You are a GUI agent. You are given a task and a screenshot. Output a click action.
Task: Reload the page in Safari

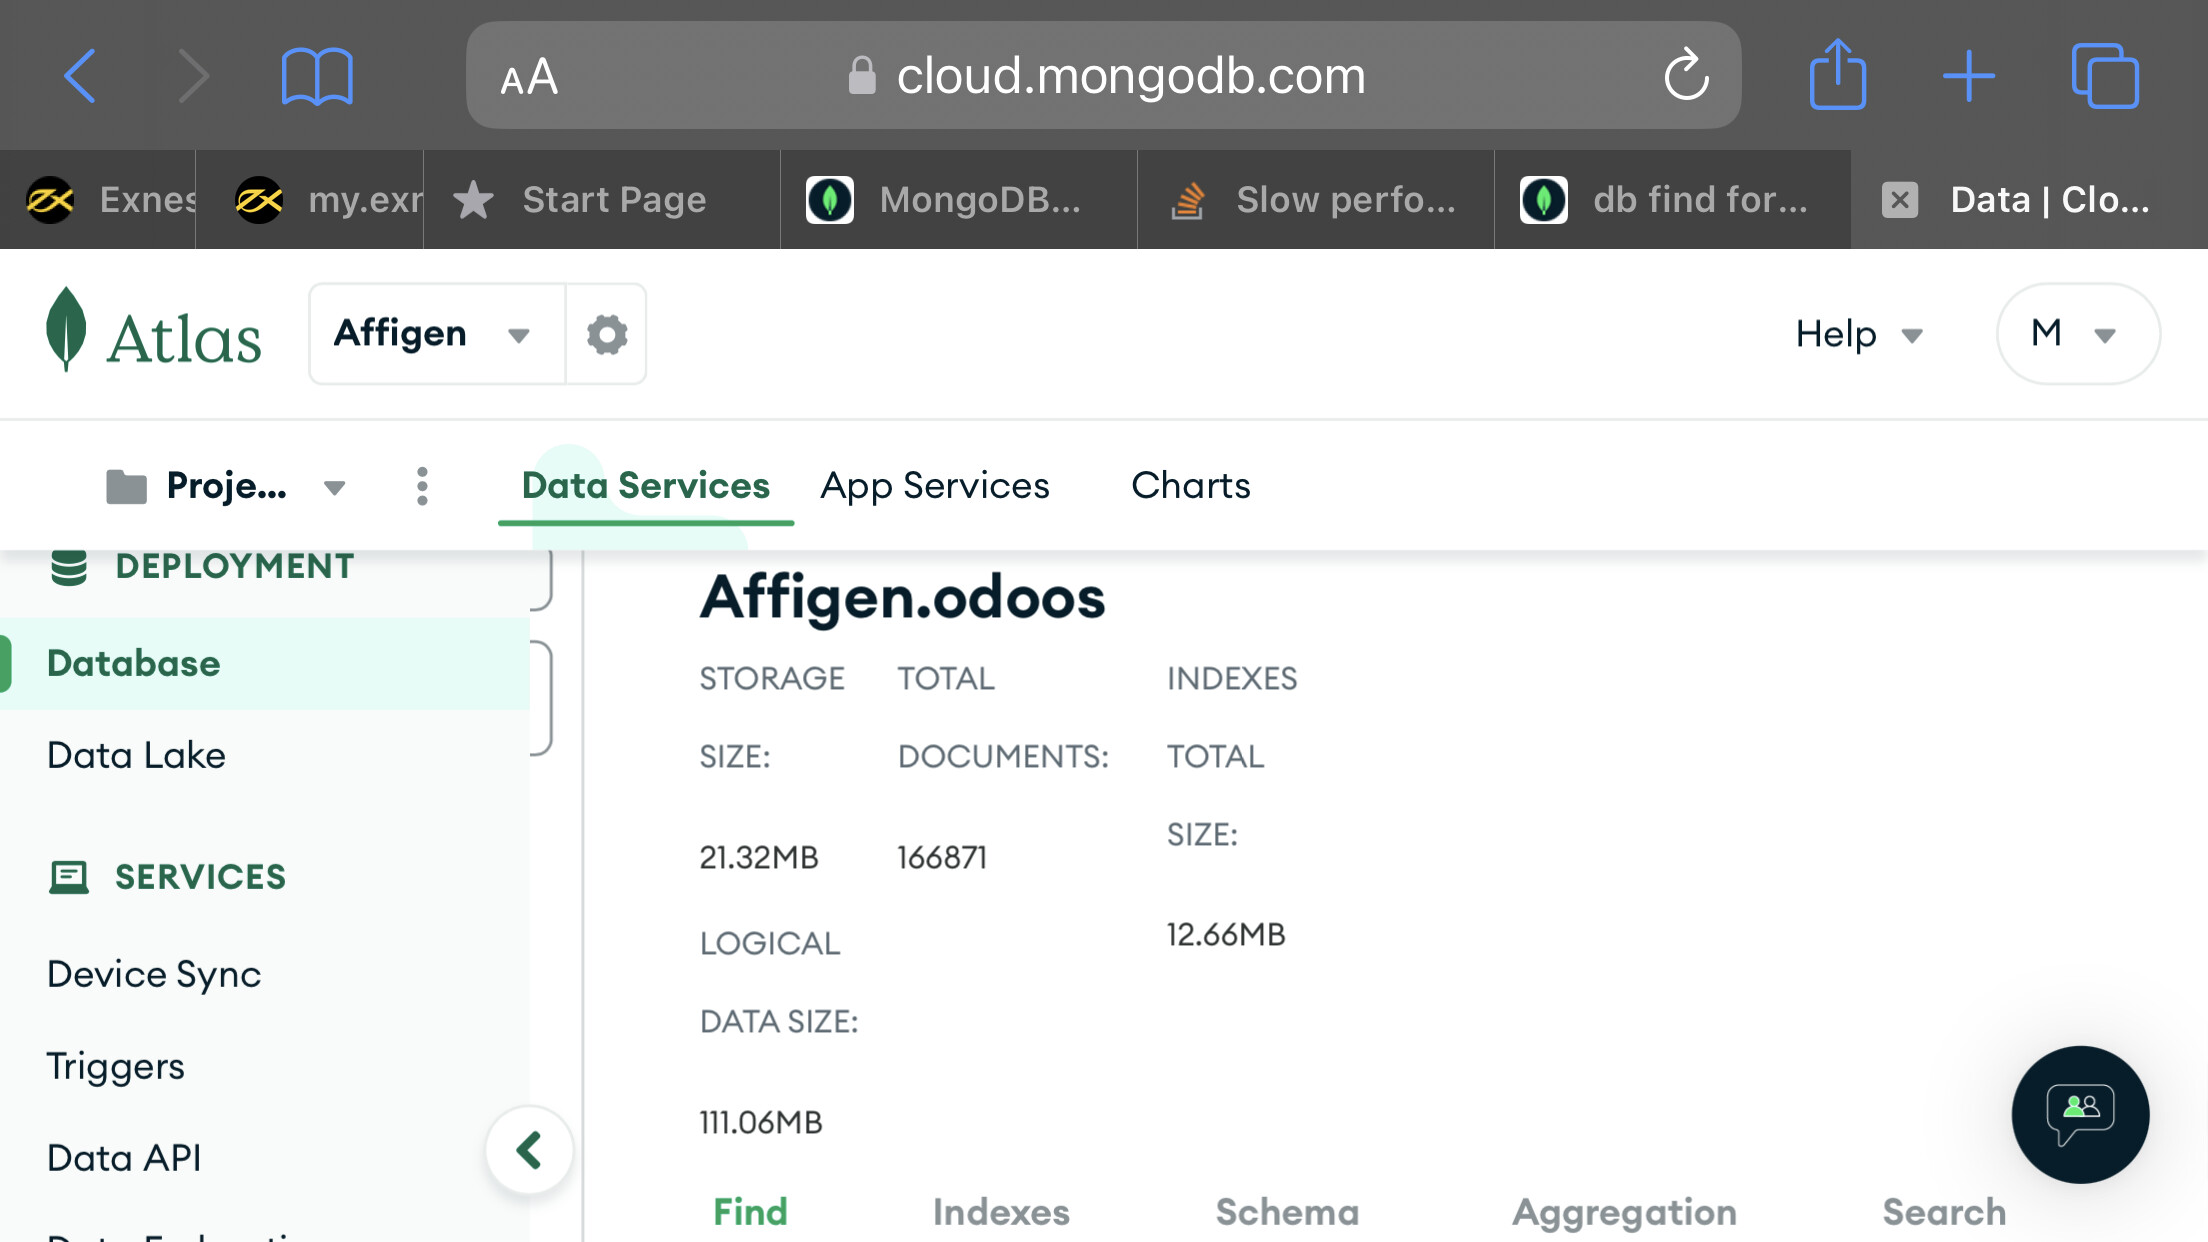1685,76
